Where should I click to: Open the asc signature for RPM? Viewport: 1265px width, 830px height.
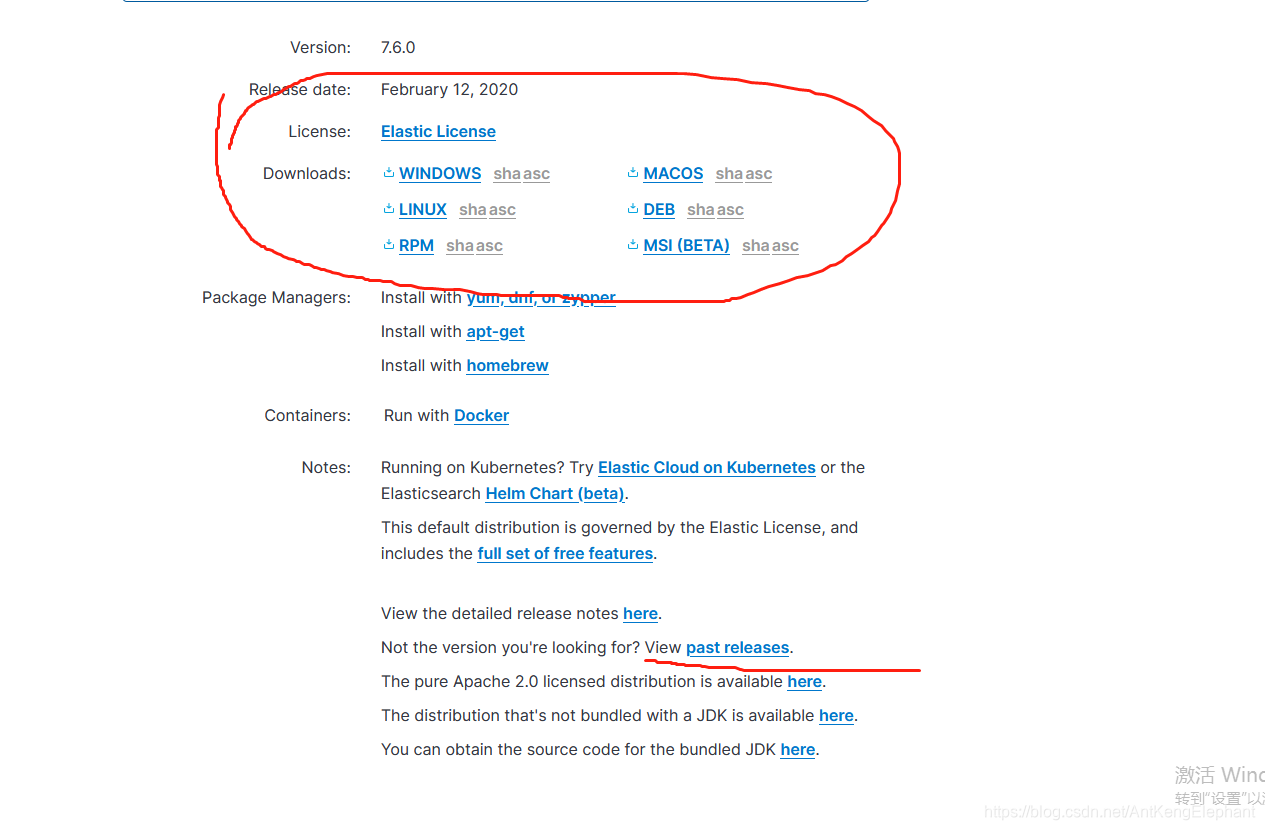(489, 246)
